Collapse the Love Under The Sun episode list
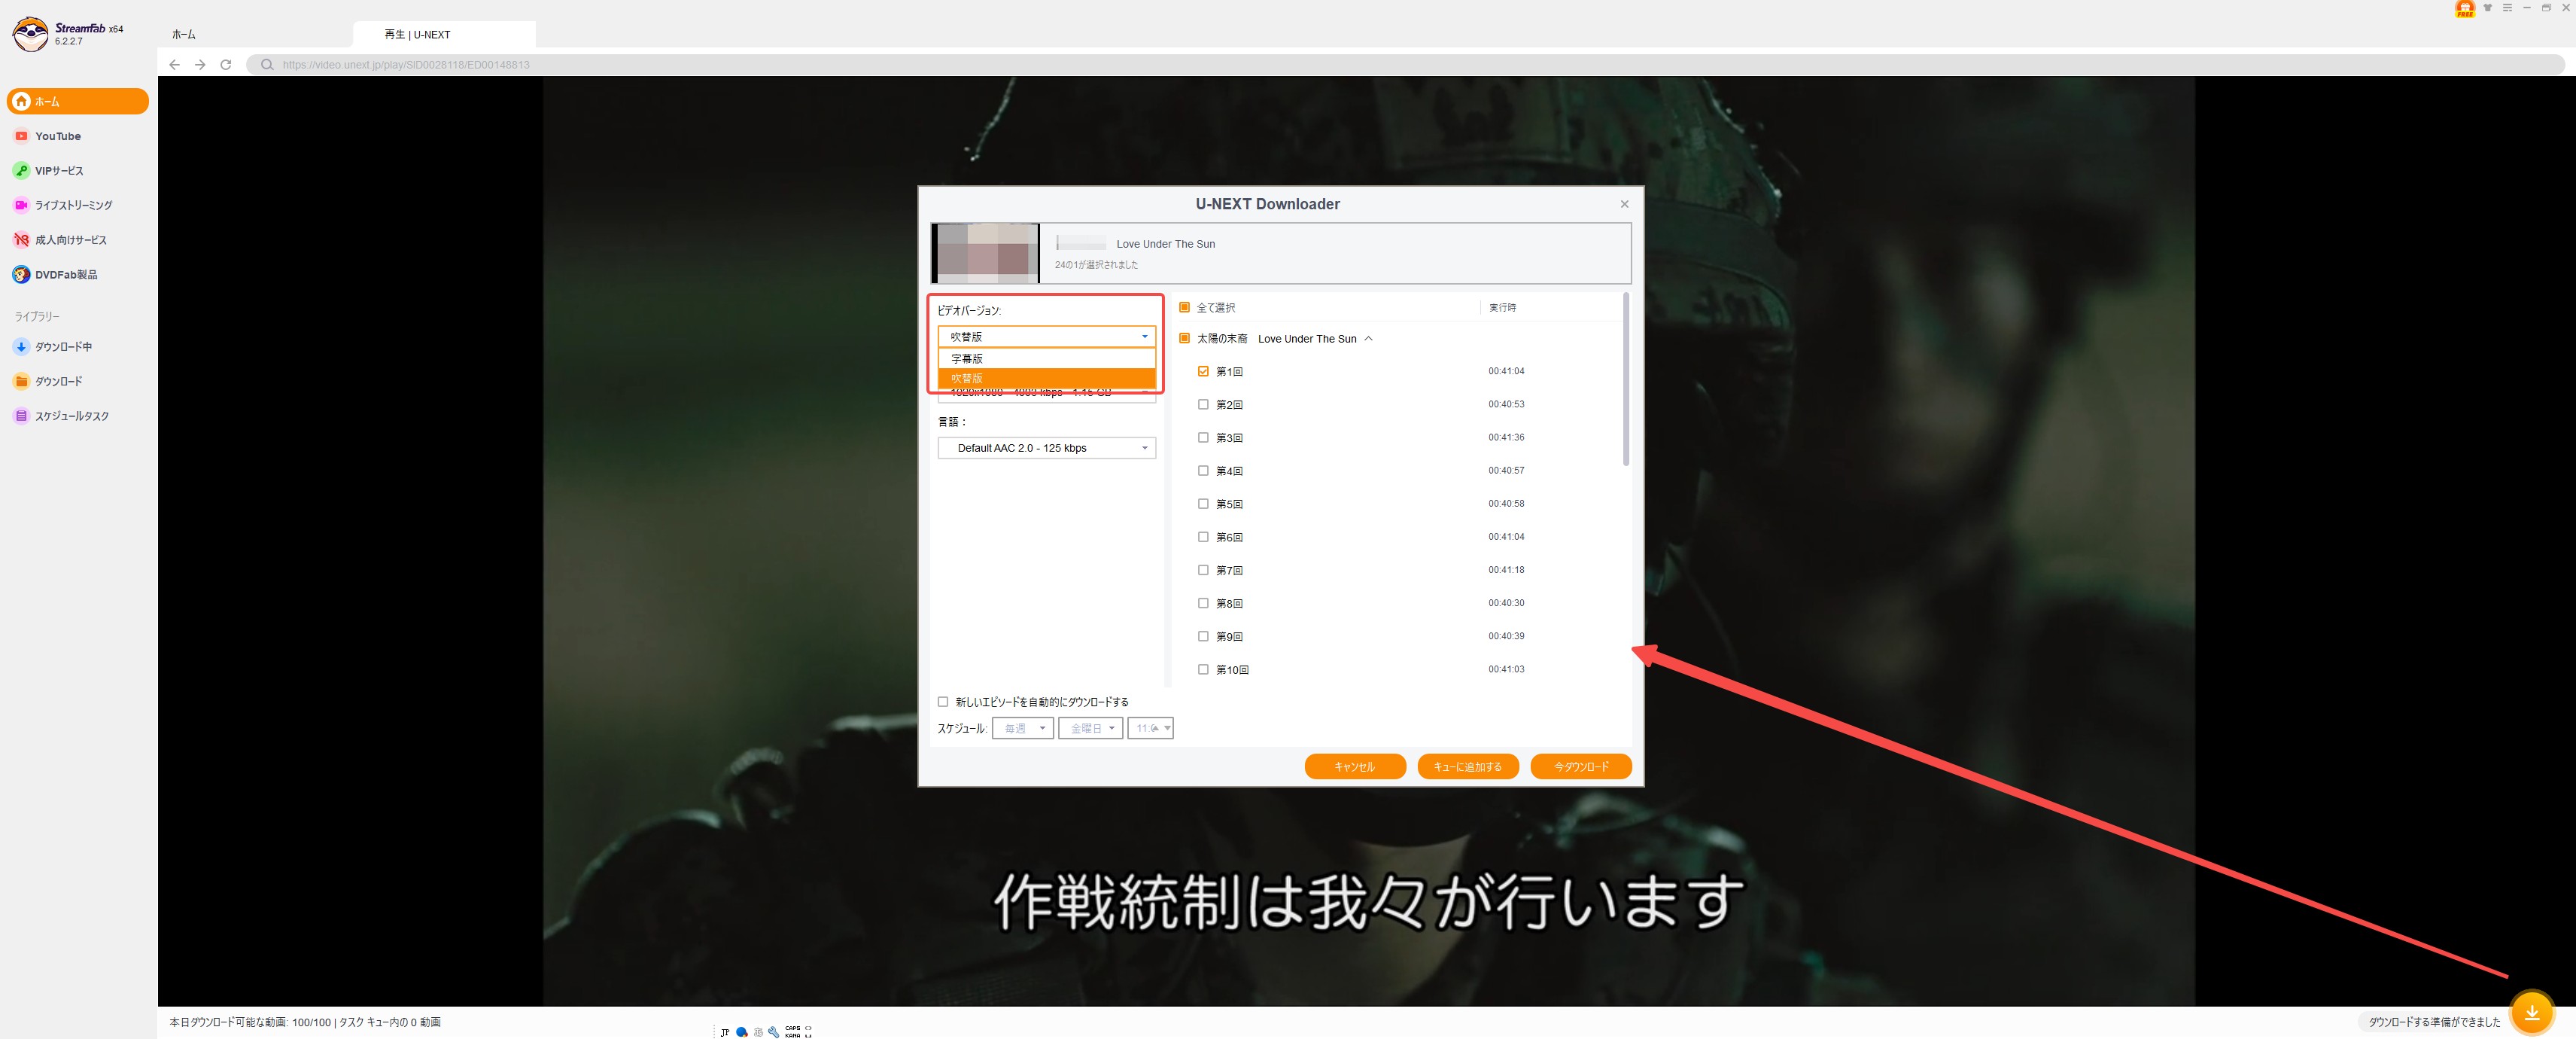 tap(1368, 339)
